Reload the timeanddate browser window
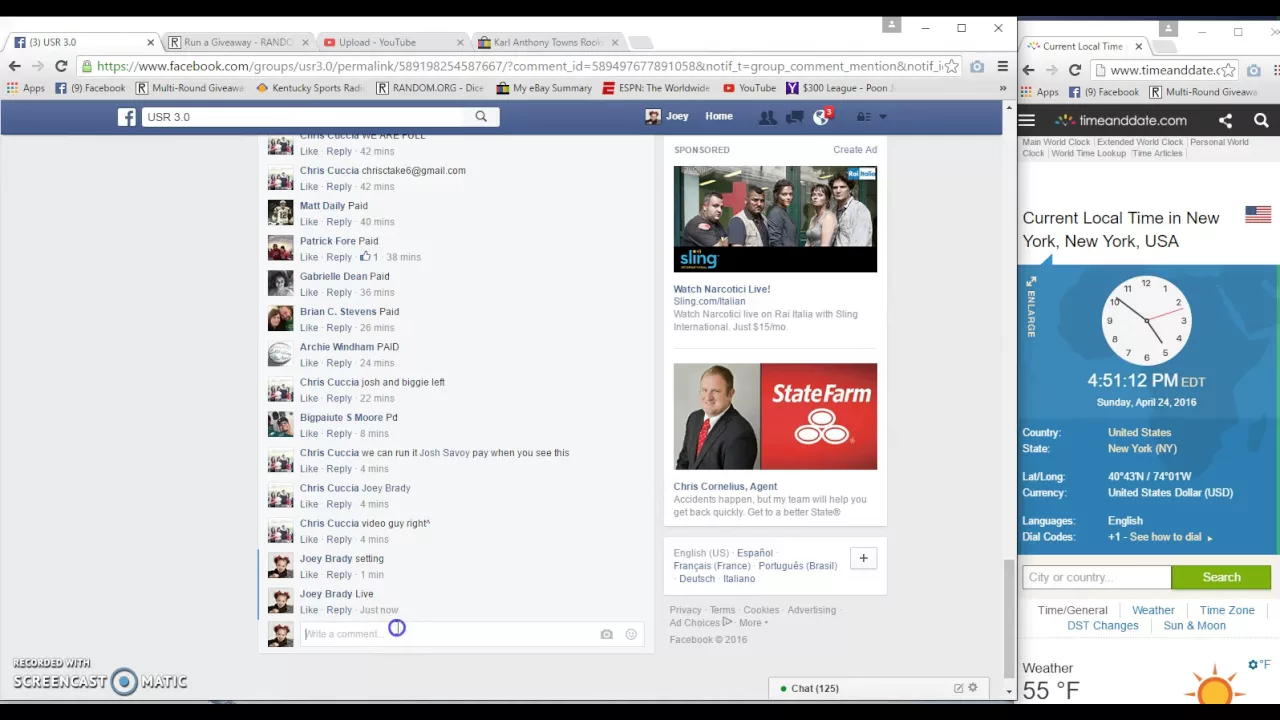The height and width of the screenshot is (720, 1280). 1075,70
